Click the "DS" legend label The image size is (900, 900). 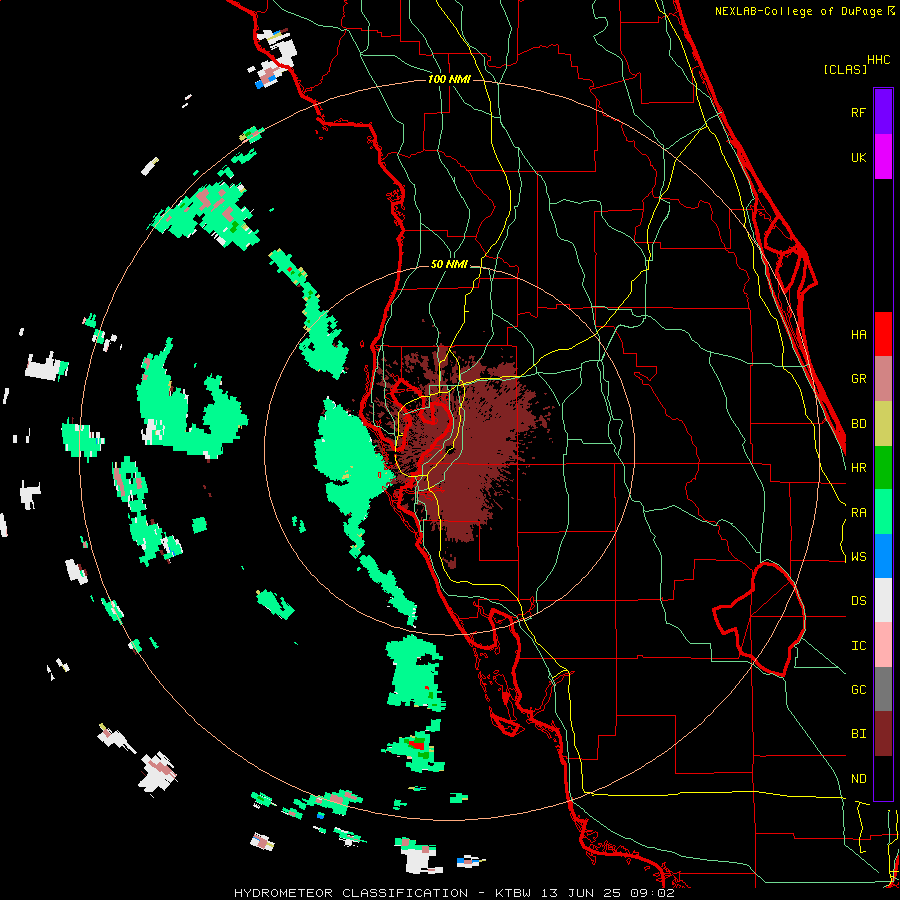pyautogui.click(x=858, y=601)
